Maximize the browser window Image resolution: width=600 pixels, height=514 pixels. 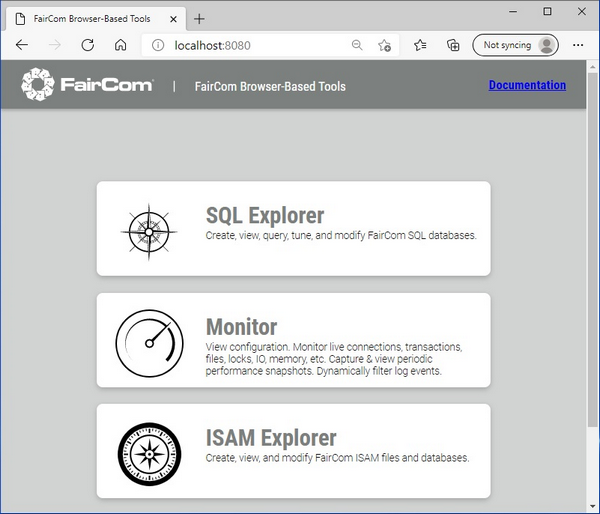click(x=547, y=11)
